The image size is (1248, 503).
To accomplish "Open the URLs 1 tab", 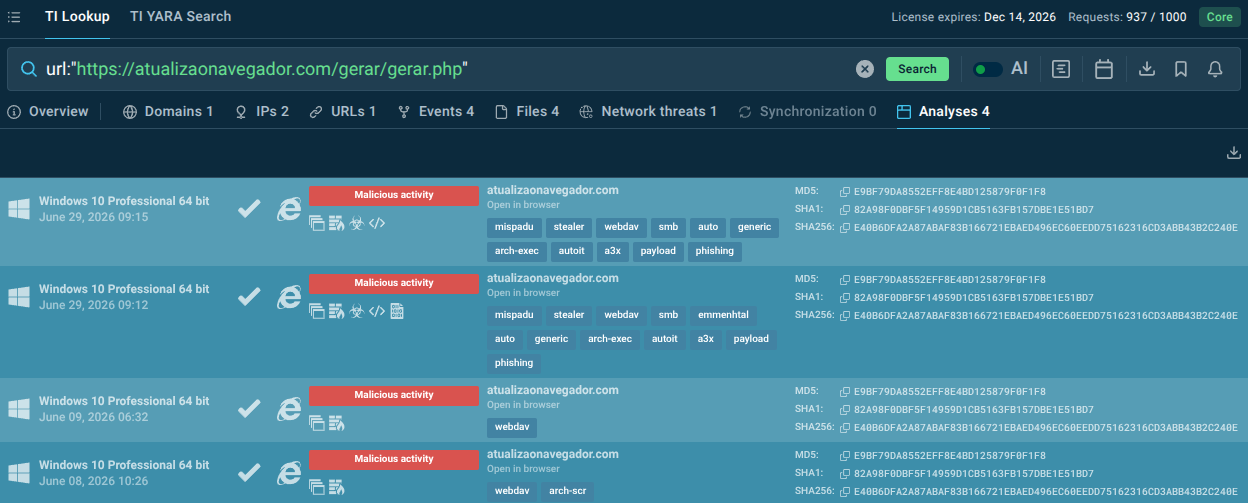I will coord(342,112).
